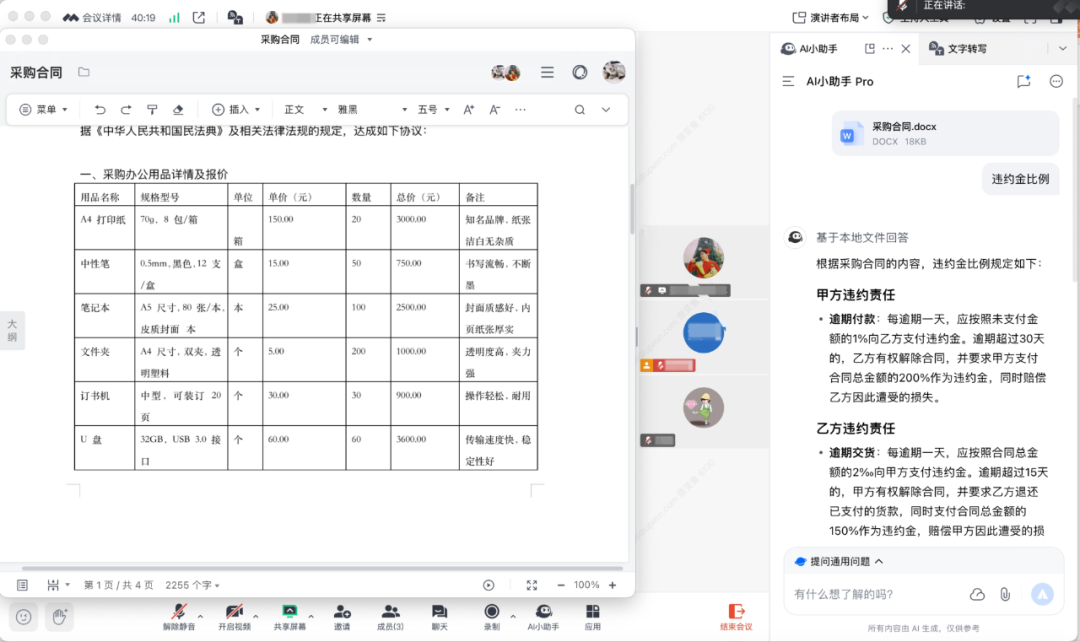Click the eraser clear-formatting icon
Viewport: 1080px width, 642px height.
coord(178,110)
